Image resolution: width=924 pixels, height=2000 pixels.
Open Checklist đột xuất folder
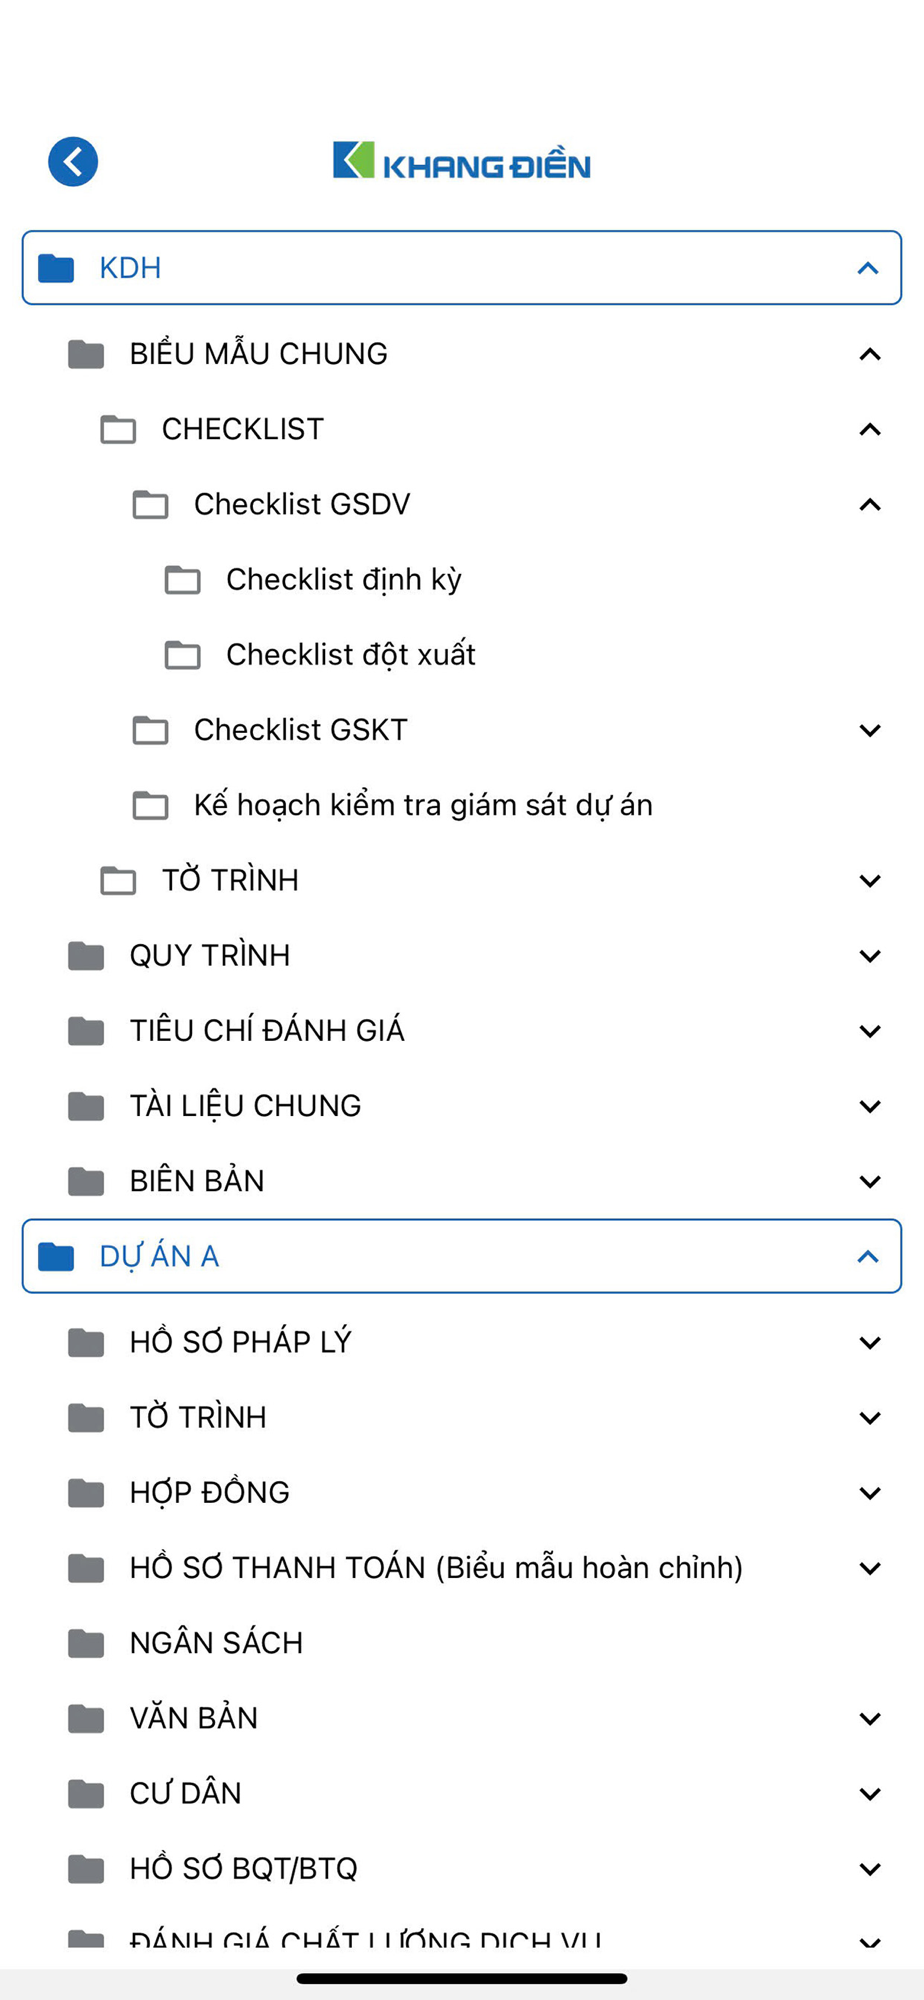(350, 655)
